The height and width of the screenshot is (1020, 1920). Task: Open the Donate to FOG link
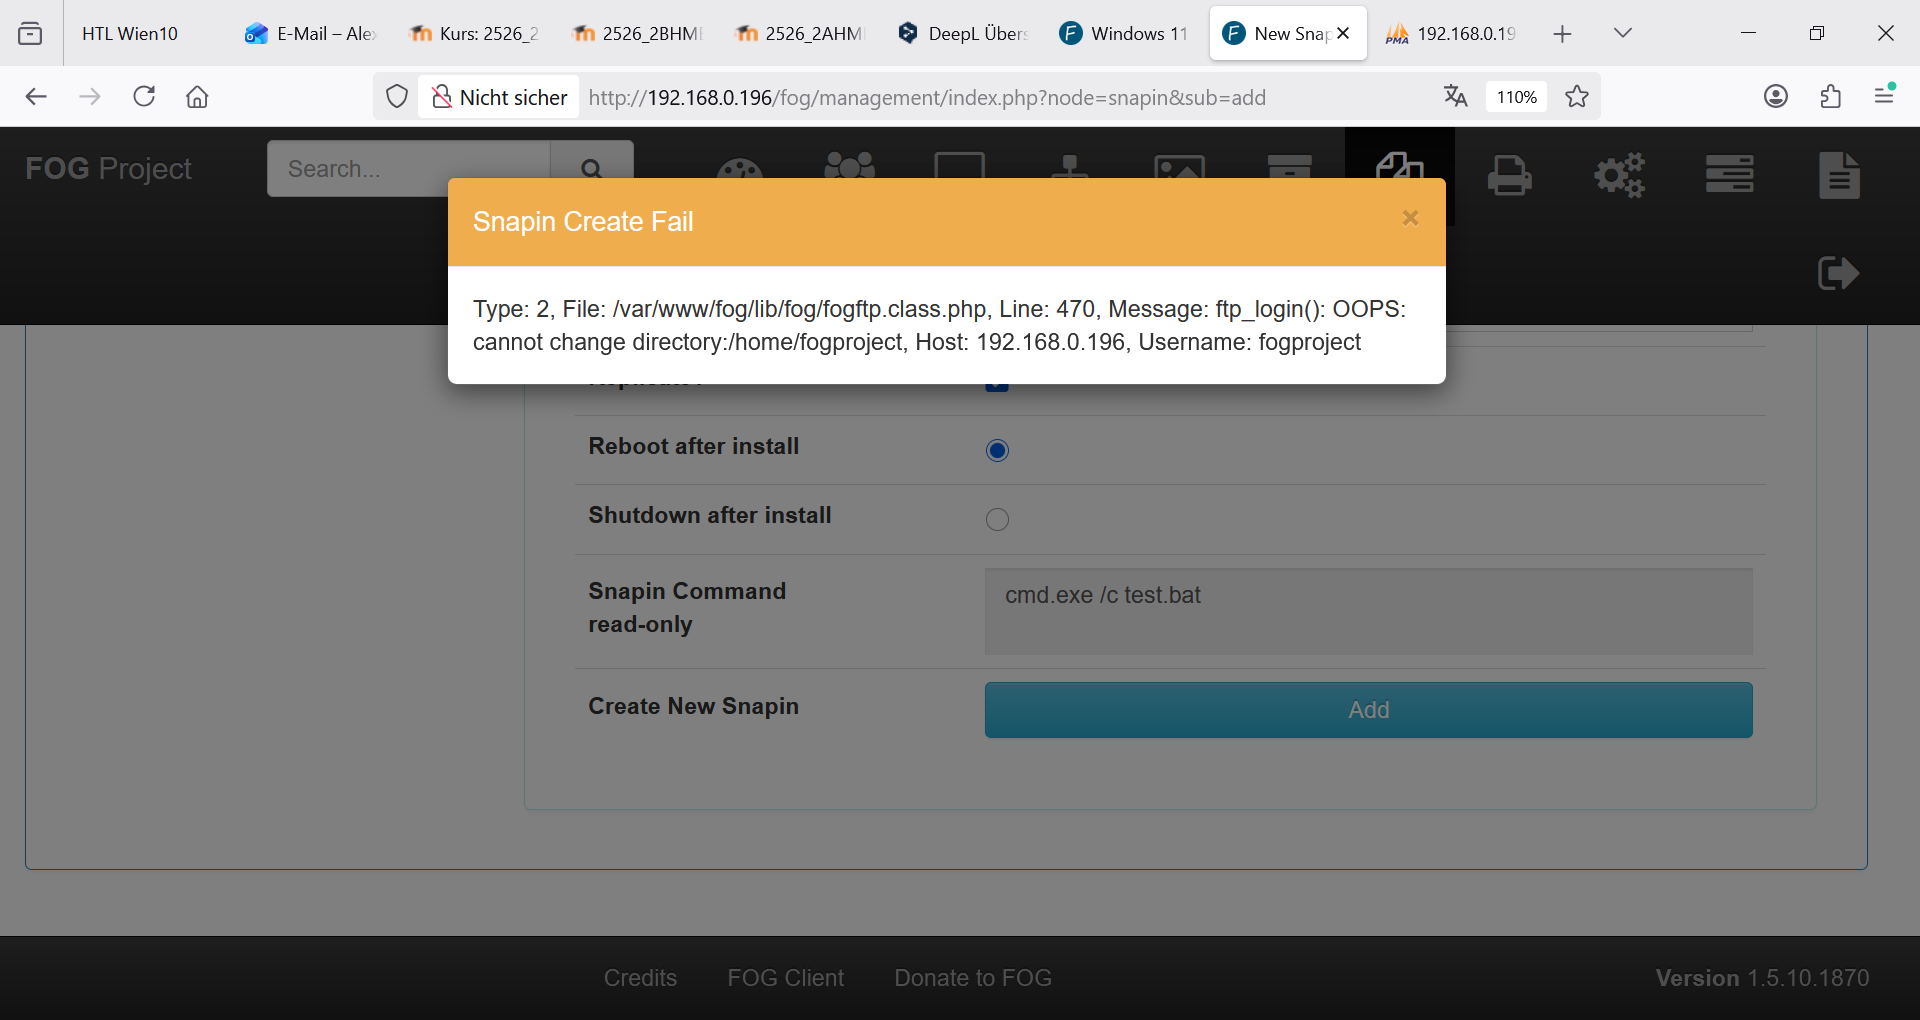[973, 978]
